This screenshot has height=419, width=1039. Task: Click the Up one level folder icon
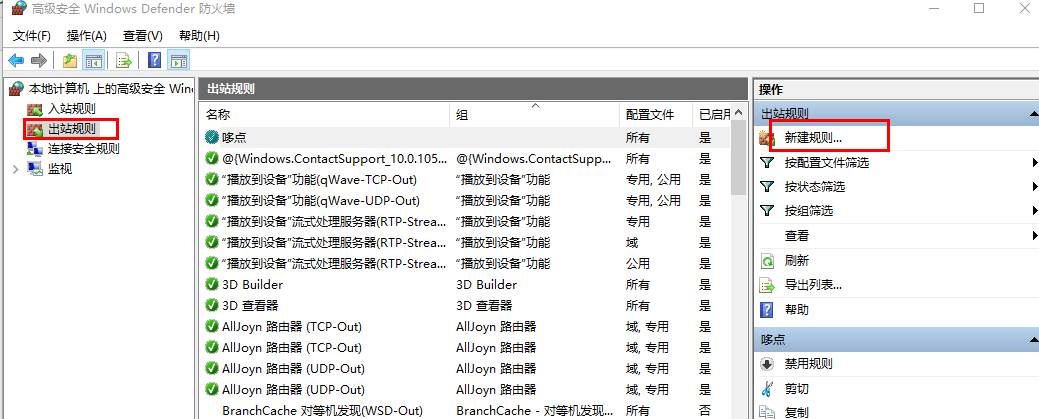70,60
